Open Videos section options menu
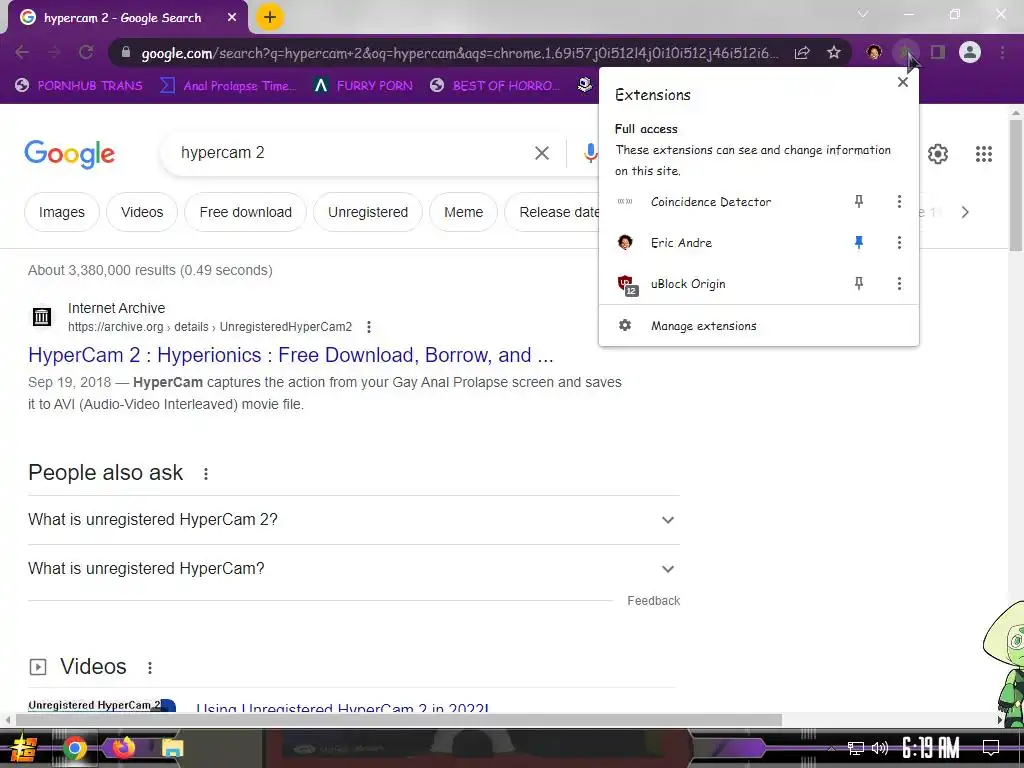Screen dimensions: 1024x768 pyautogui.click(x=150, y=667)
